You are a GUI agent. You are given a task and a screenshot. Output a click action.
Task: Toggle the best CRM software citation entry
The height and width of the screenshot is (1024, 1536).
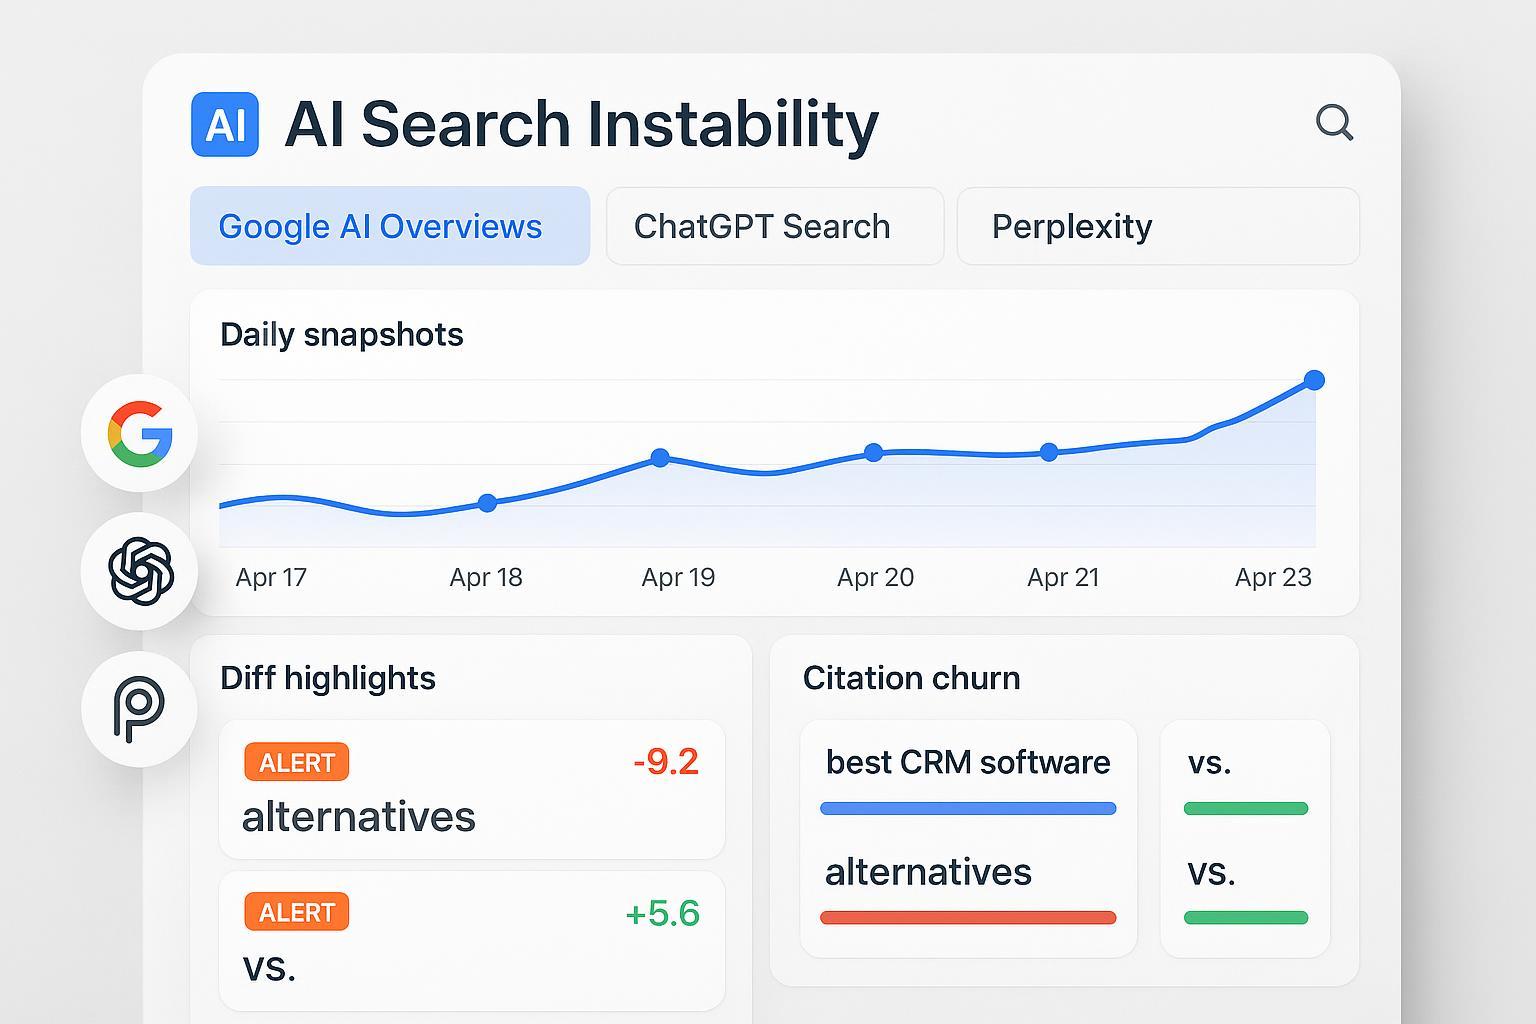point(966,783)
